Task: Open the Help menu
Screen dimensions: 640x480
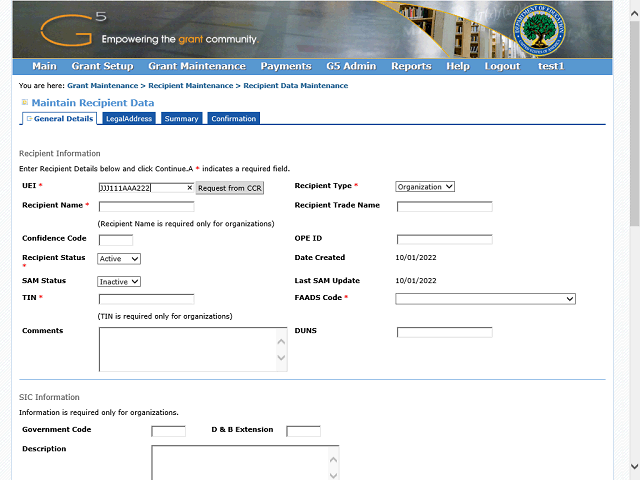Action: coord(458,66)
